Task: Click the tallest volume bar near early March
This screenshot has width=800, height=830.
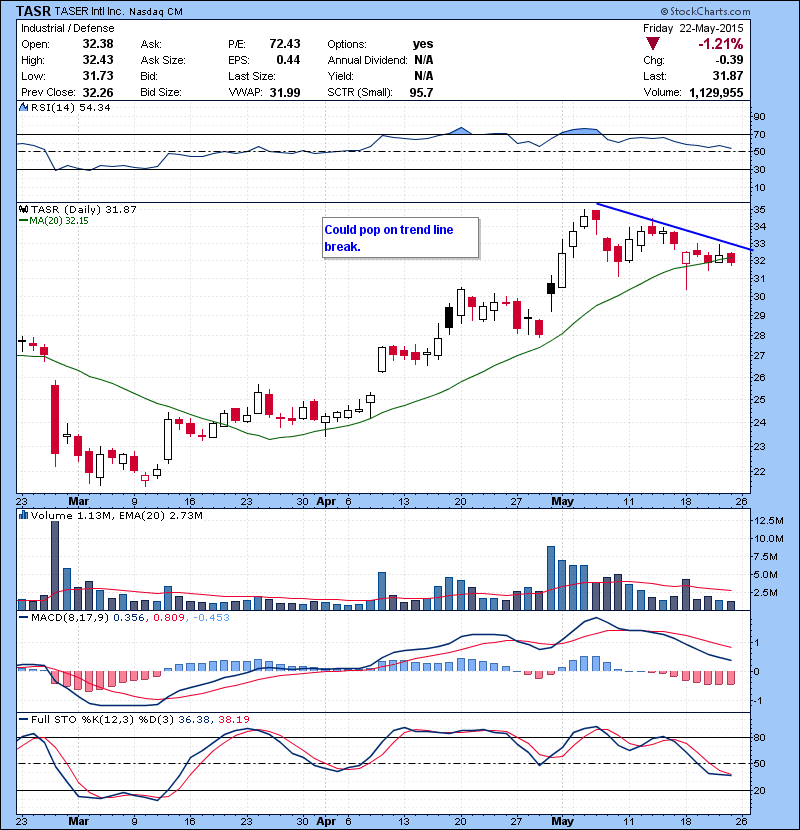Action: coord(55,565)
